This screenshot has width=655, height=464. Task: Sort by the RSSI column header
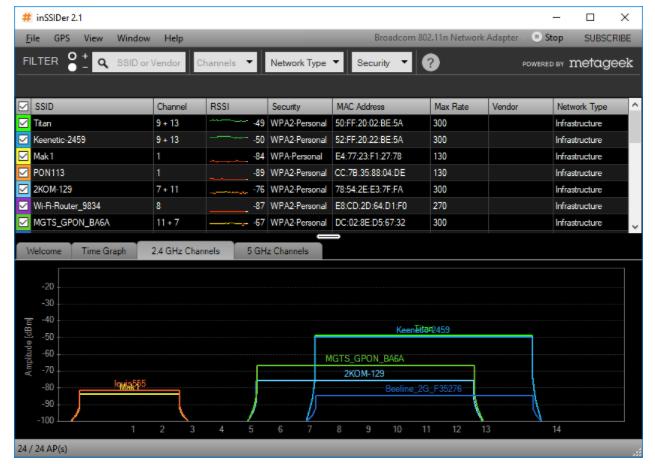237,106
